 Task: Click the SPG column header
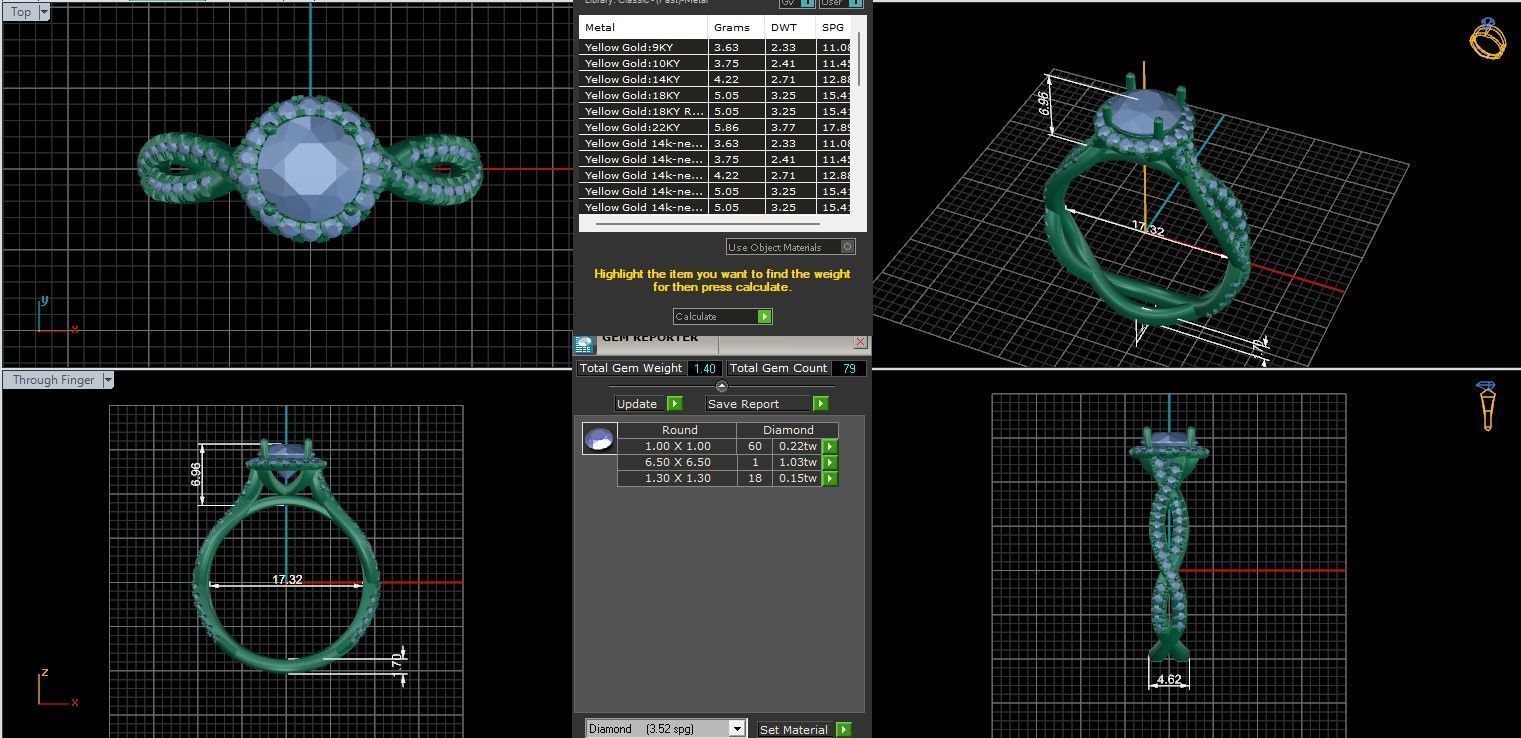point(833,27)
